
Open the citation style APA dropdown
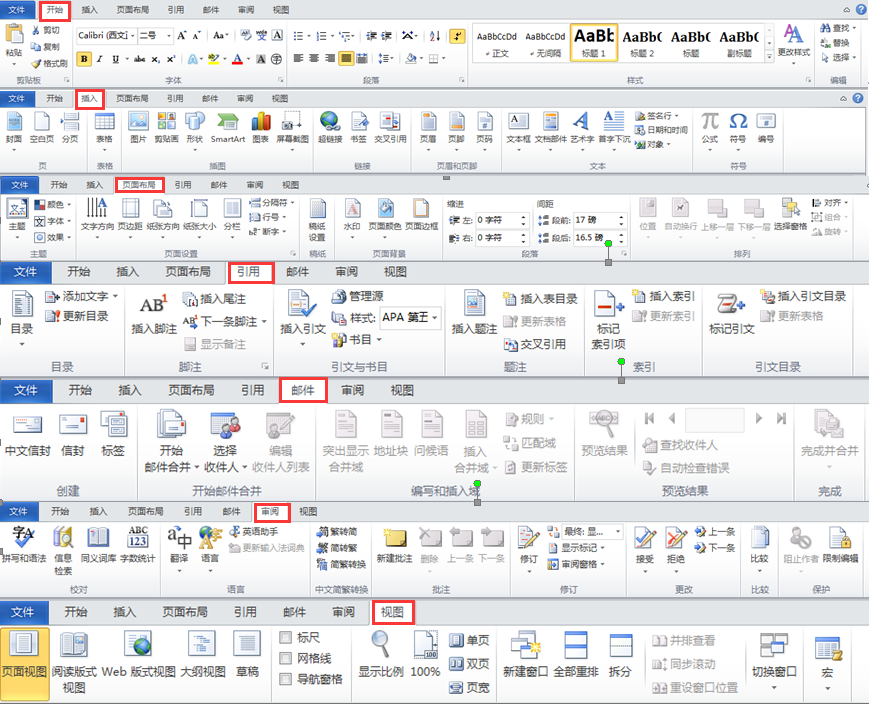click(435, 318)
